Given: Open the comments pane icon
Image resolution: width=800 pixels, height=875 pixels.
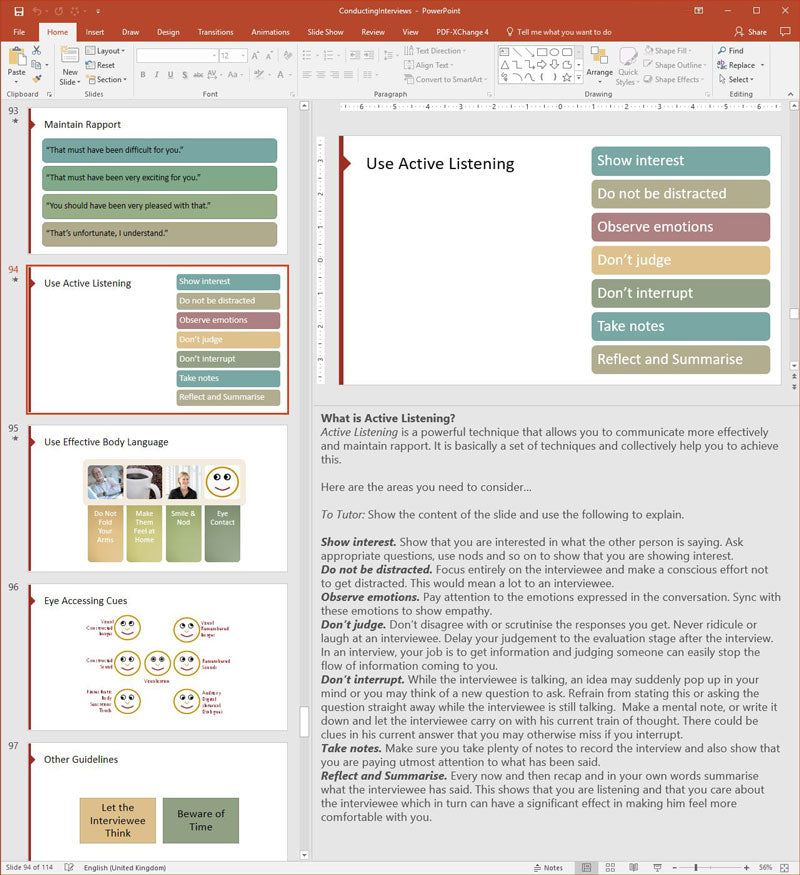Looking at the screenshot, I should pos(785,31).
